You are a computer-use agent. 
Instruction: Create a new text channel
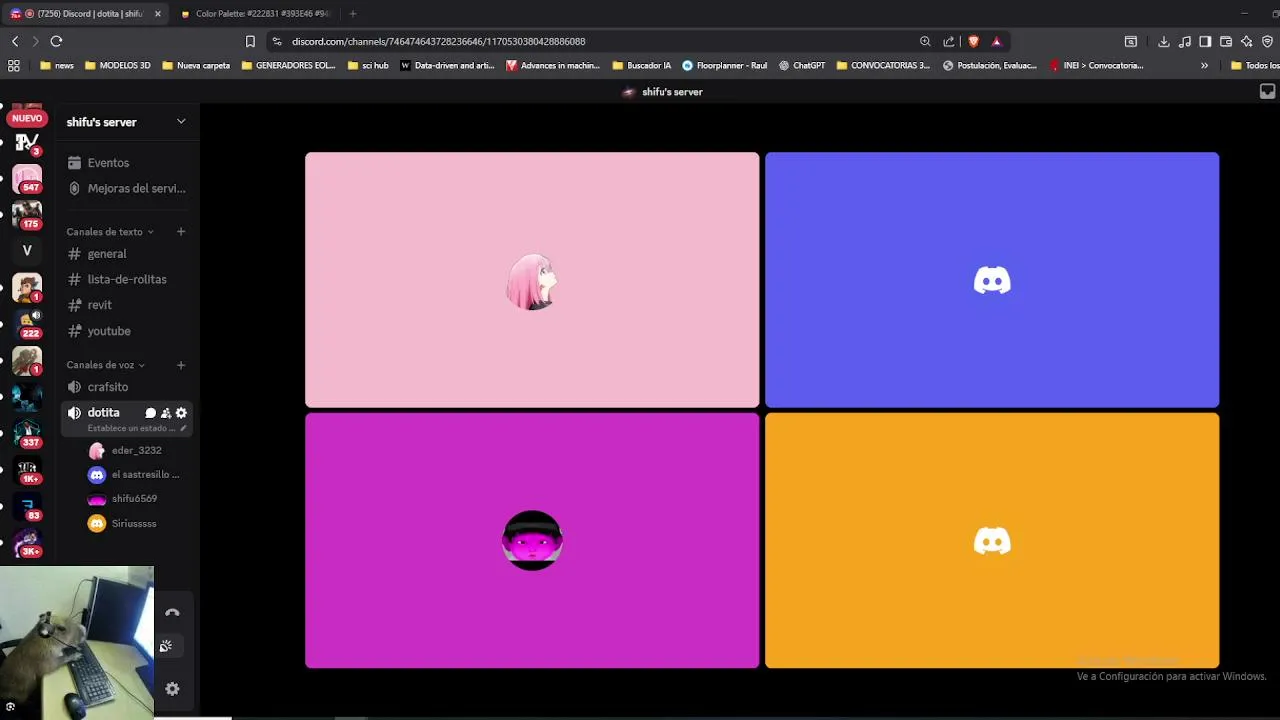point(181,232)
